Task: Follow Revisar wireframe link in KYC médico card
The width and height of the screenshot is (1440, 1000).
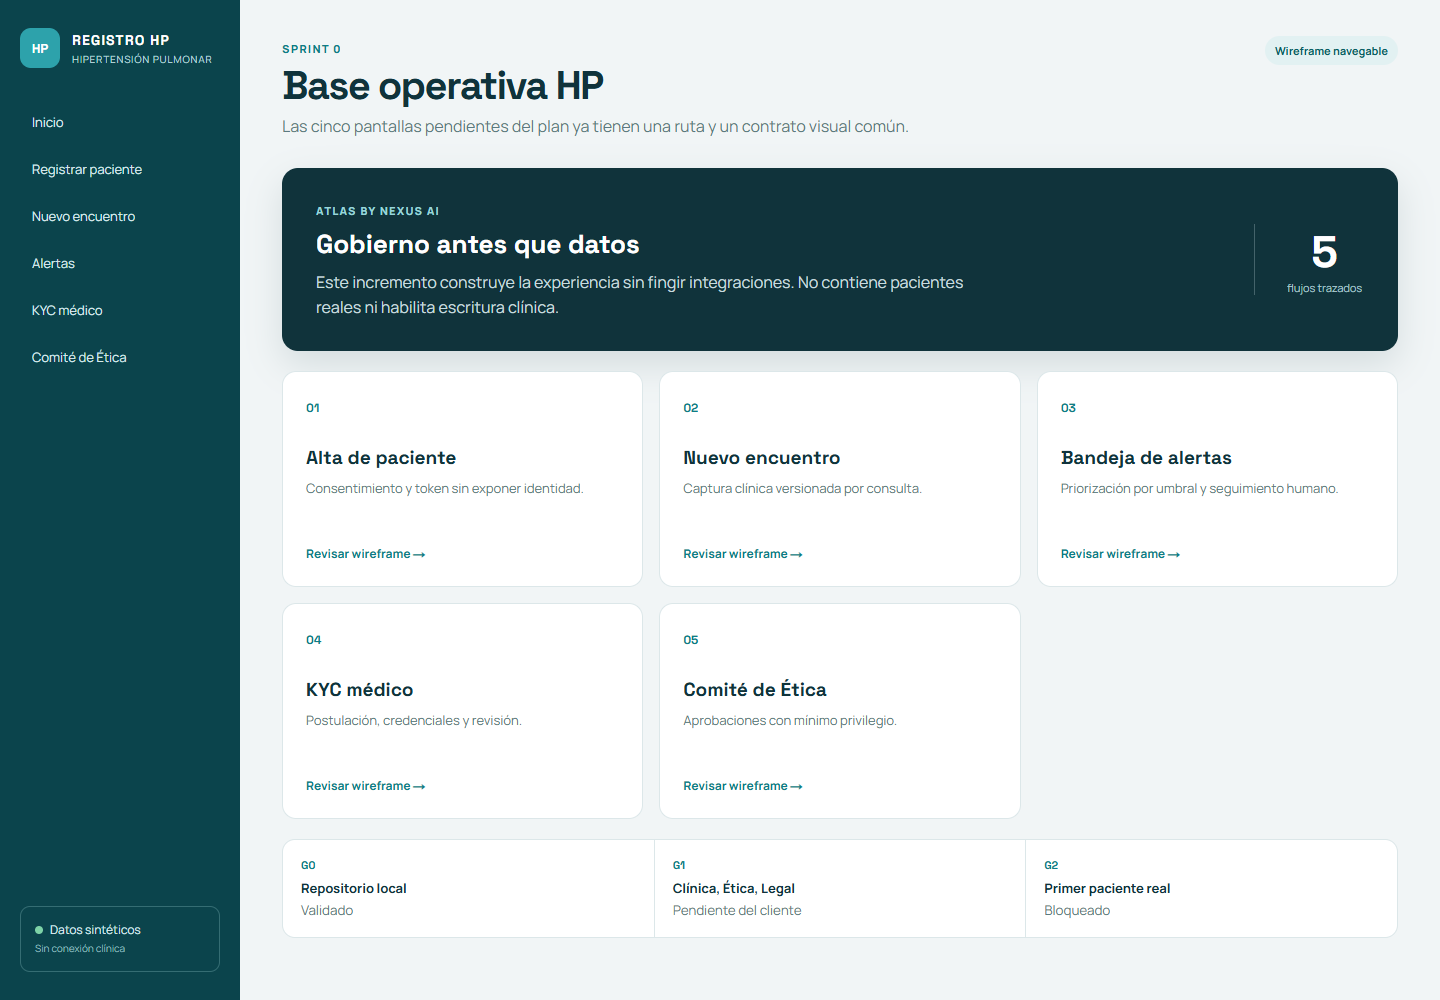Action: 366,786
